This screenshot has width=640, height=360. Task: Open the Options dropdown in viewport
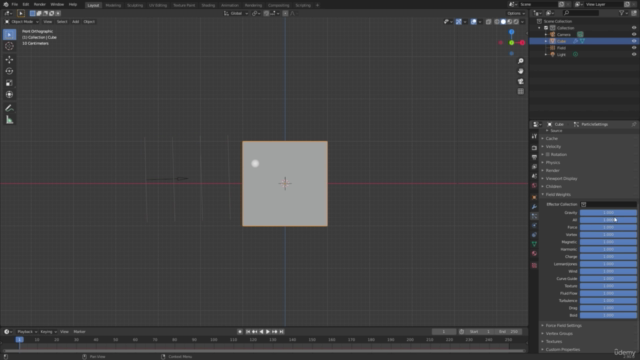pos(516,13)
